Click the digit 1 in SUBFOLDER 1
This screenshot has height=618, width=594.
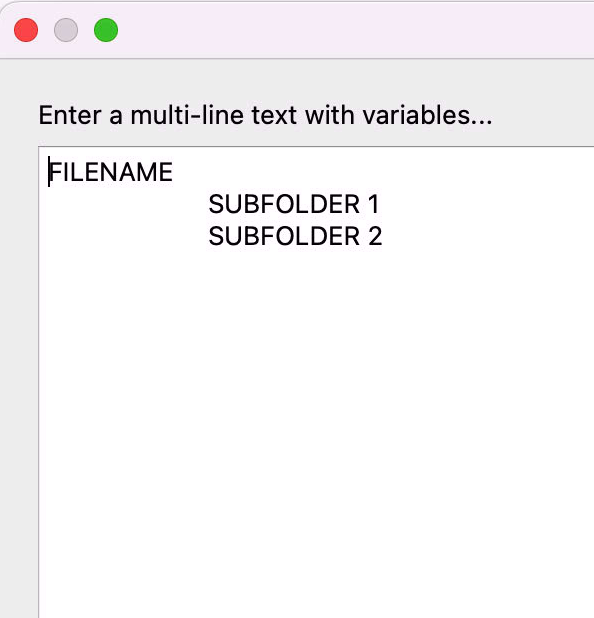[373, 204]
